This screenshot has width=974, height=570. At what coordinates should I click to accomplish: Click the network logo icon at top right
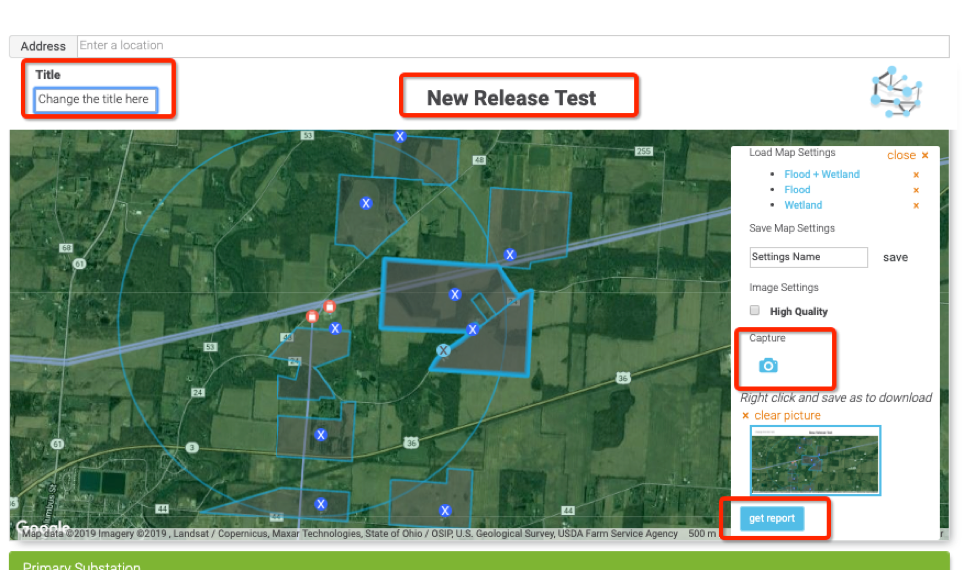(x=895, y=93)
